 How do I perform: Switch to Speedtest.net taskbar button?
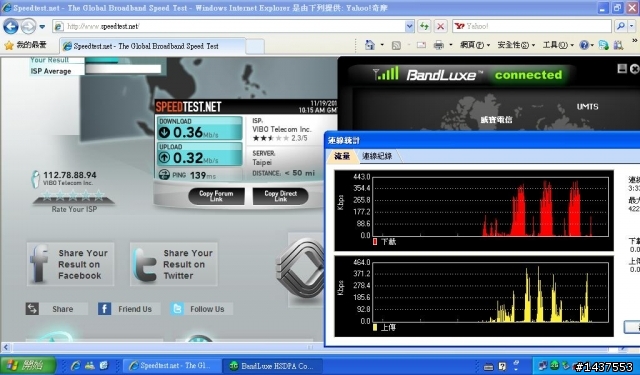[172, 366]
